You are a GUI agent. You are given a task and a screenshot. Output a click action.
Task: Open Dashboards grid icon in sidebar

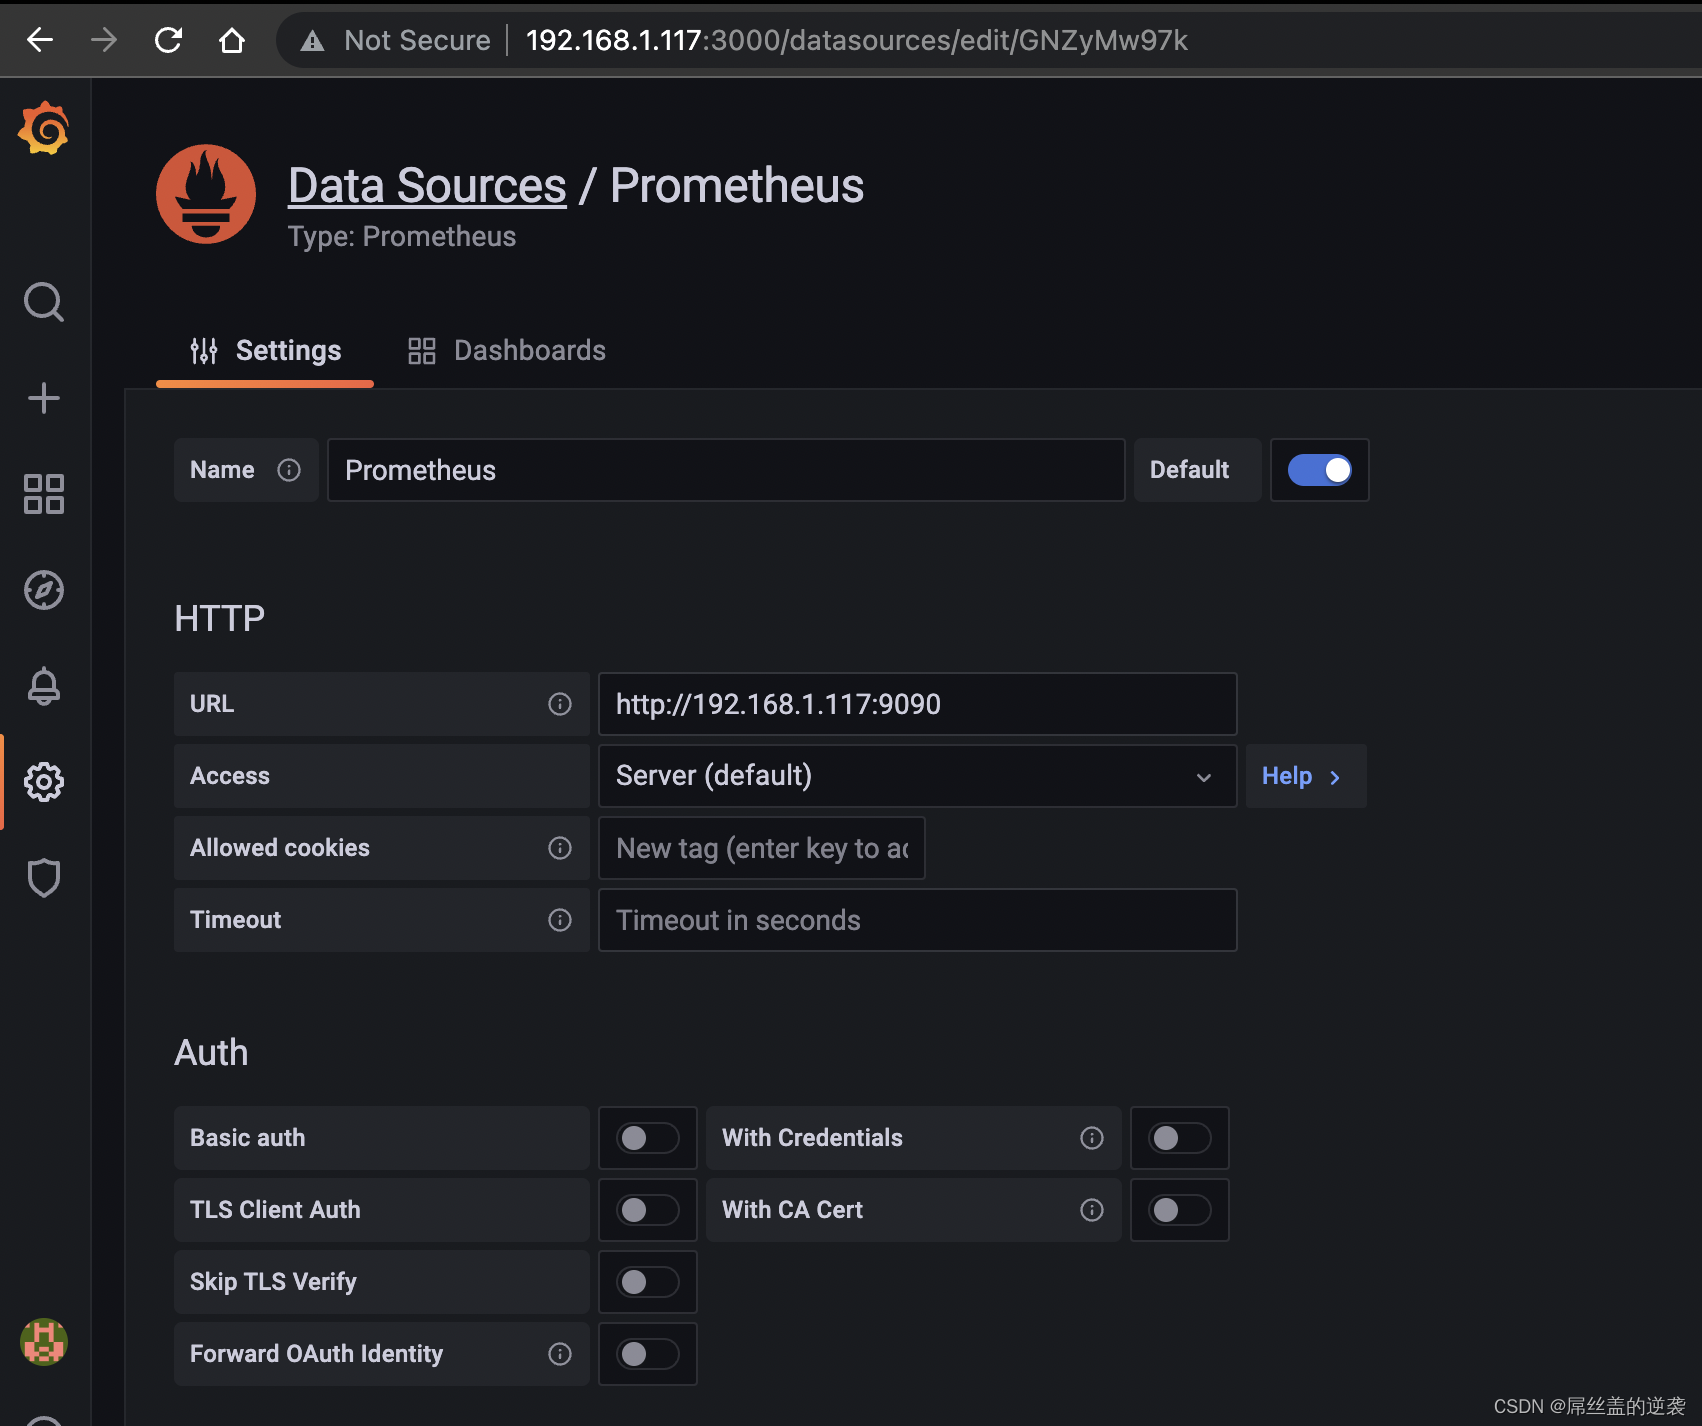coord(44,494)
